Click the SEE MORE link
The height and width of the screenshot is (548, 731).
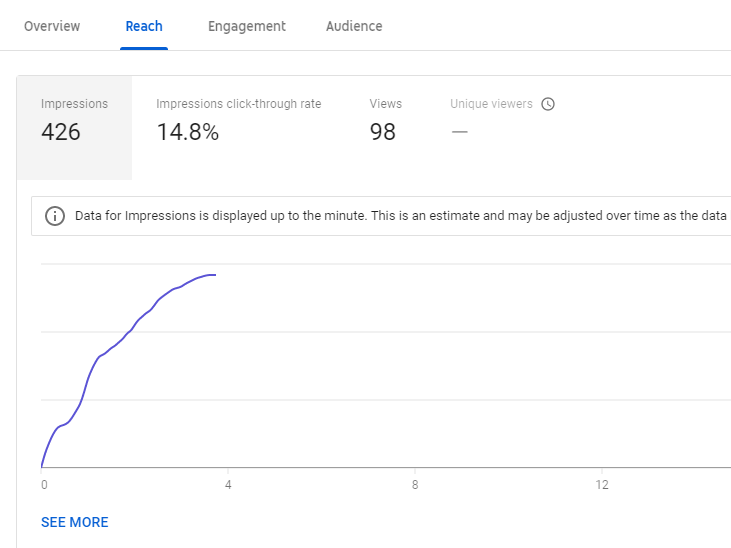75,522
